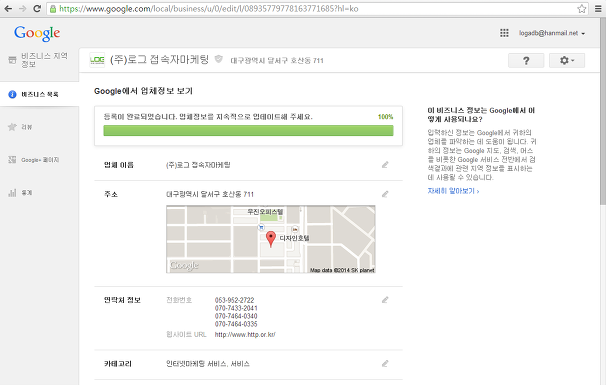
Task: Click the Map data ©2014 SK planet text
Action: click(342, 270)
